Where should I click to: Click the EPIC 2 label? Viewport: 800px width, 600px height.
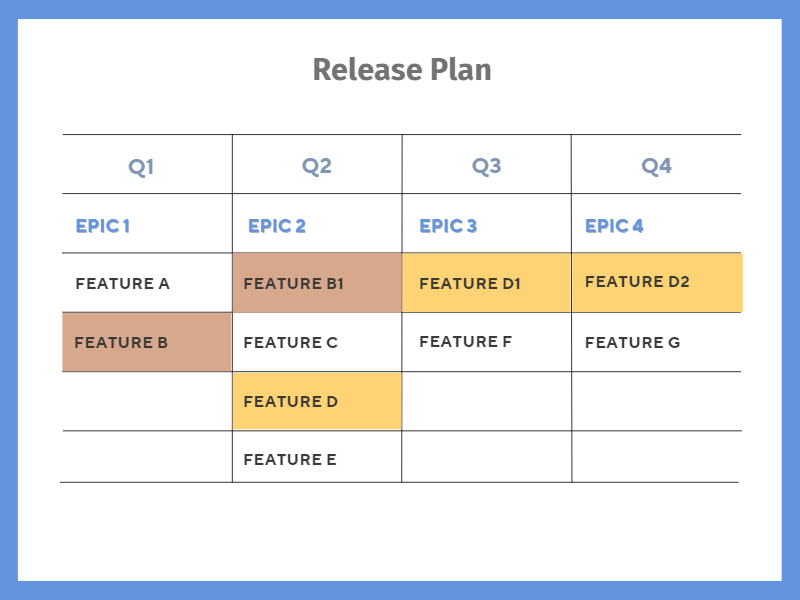click(x=277, y=226)
